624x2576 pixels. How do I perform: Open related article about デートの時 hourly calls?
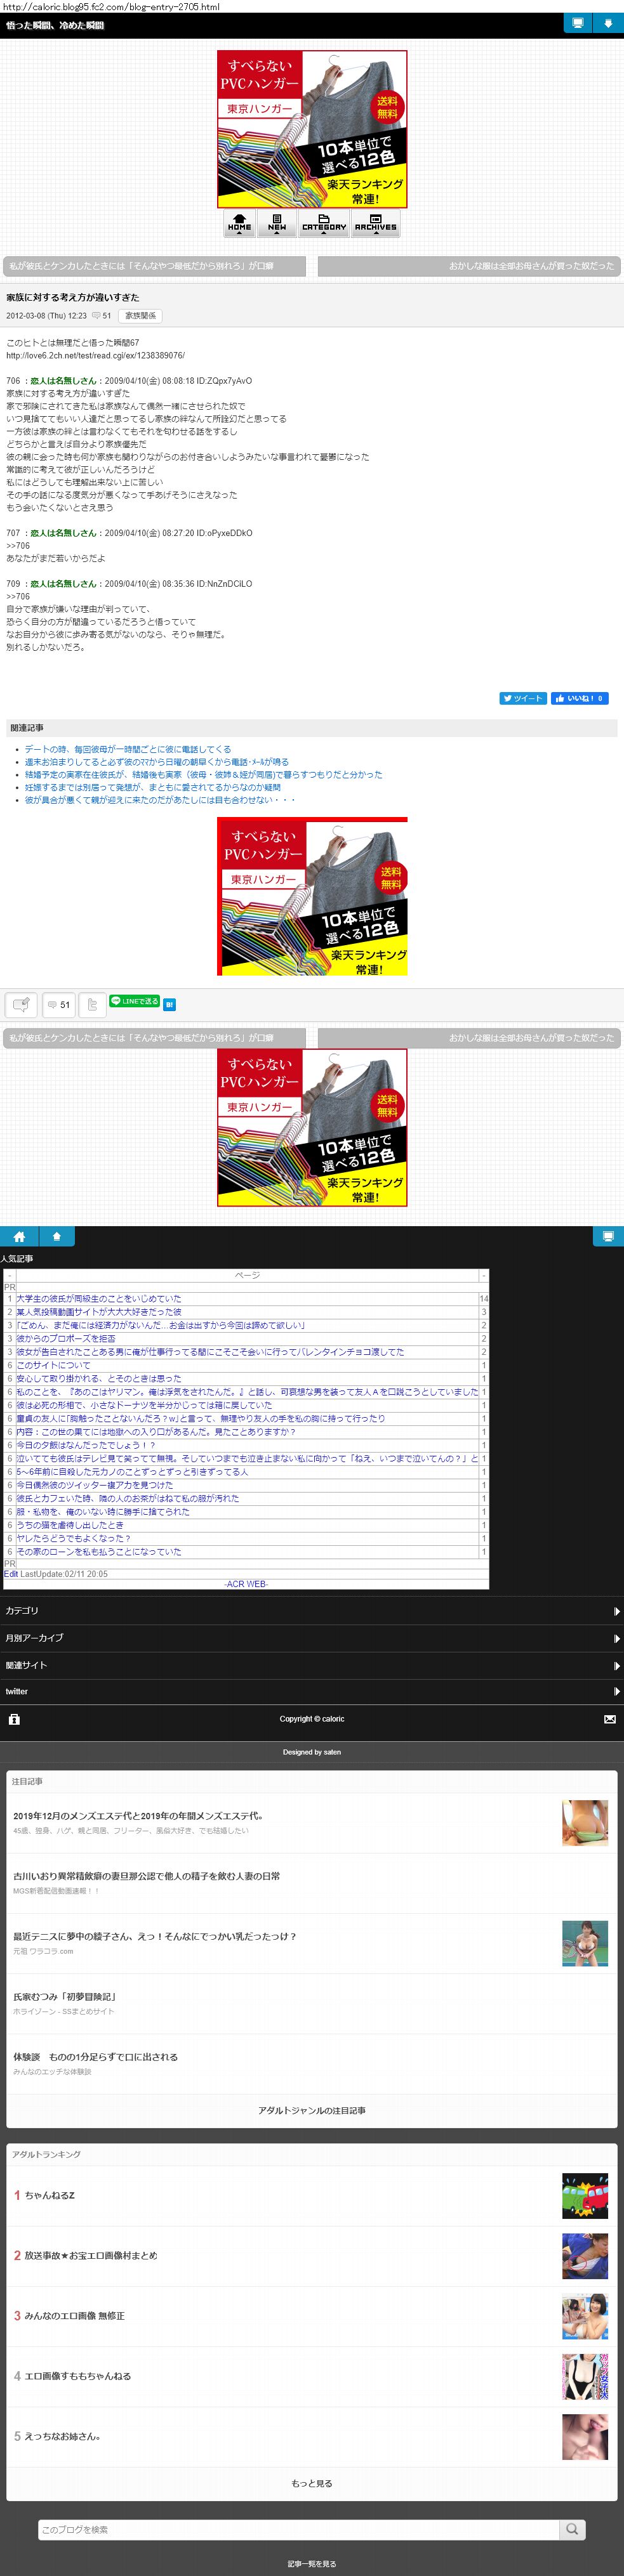(128, 749)
